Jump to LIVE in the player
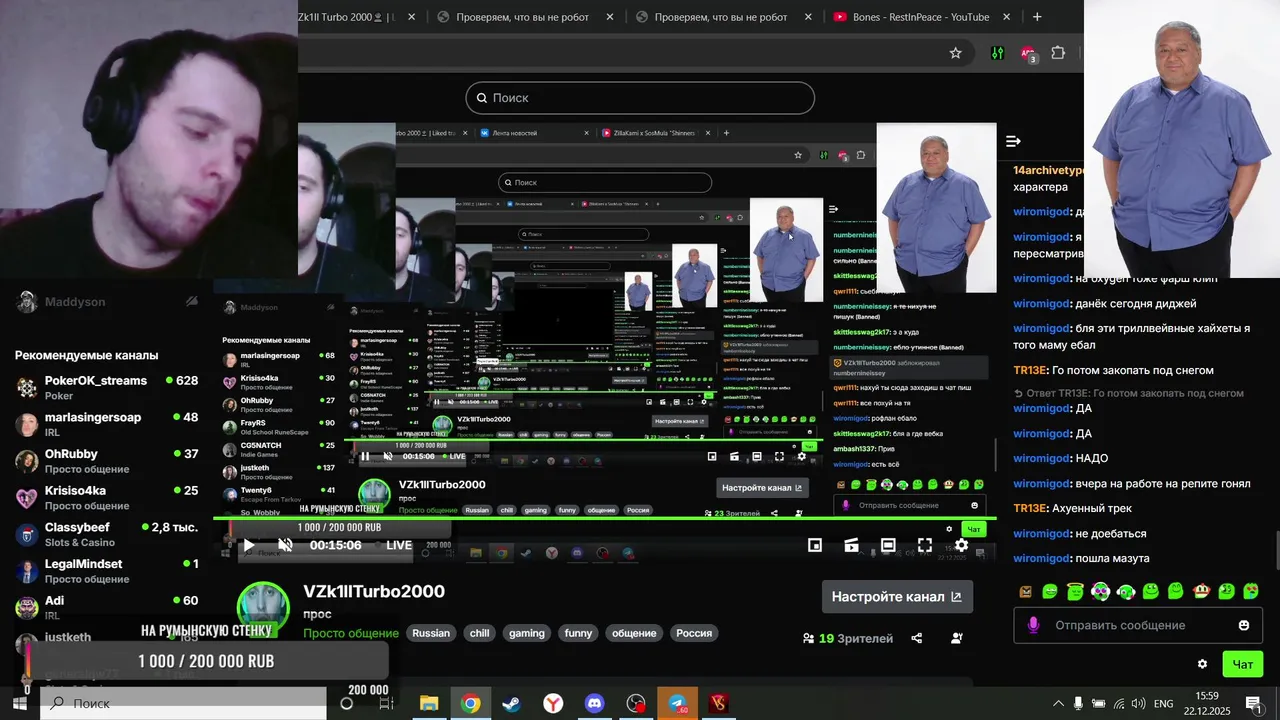The width and height of the screenshot is (1280, 720). [399, 545]
